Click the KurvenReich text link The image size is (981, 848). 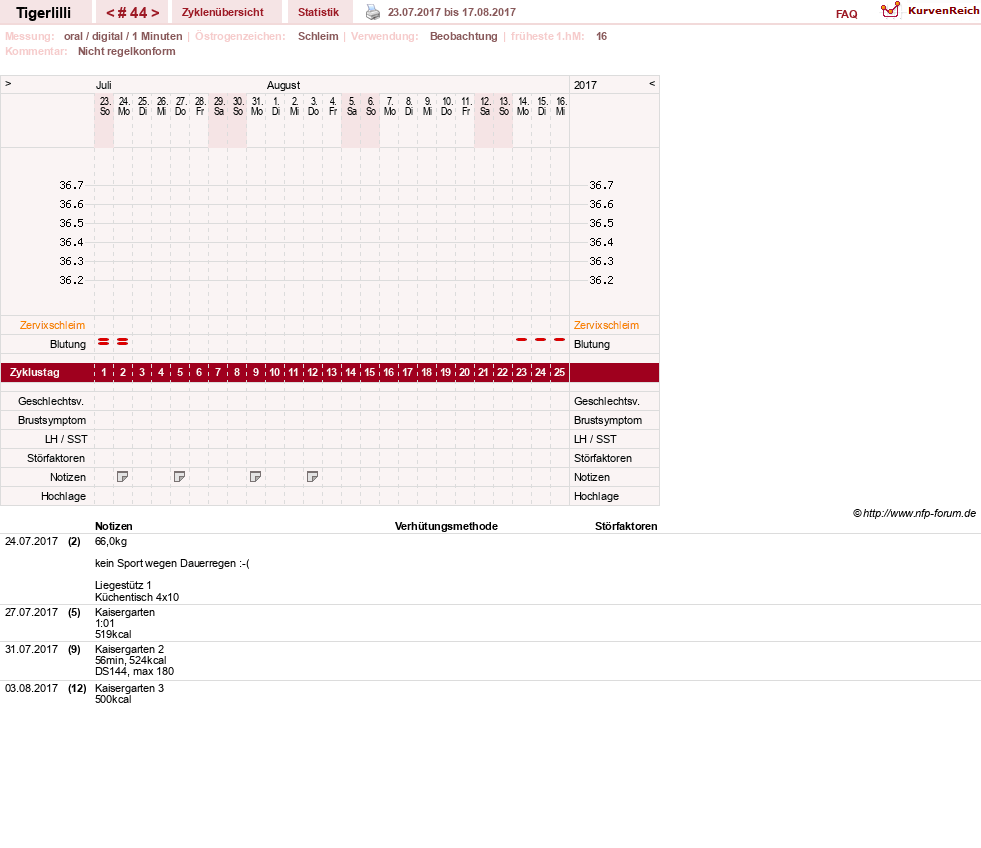[943, 11]
